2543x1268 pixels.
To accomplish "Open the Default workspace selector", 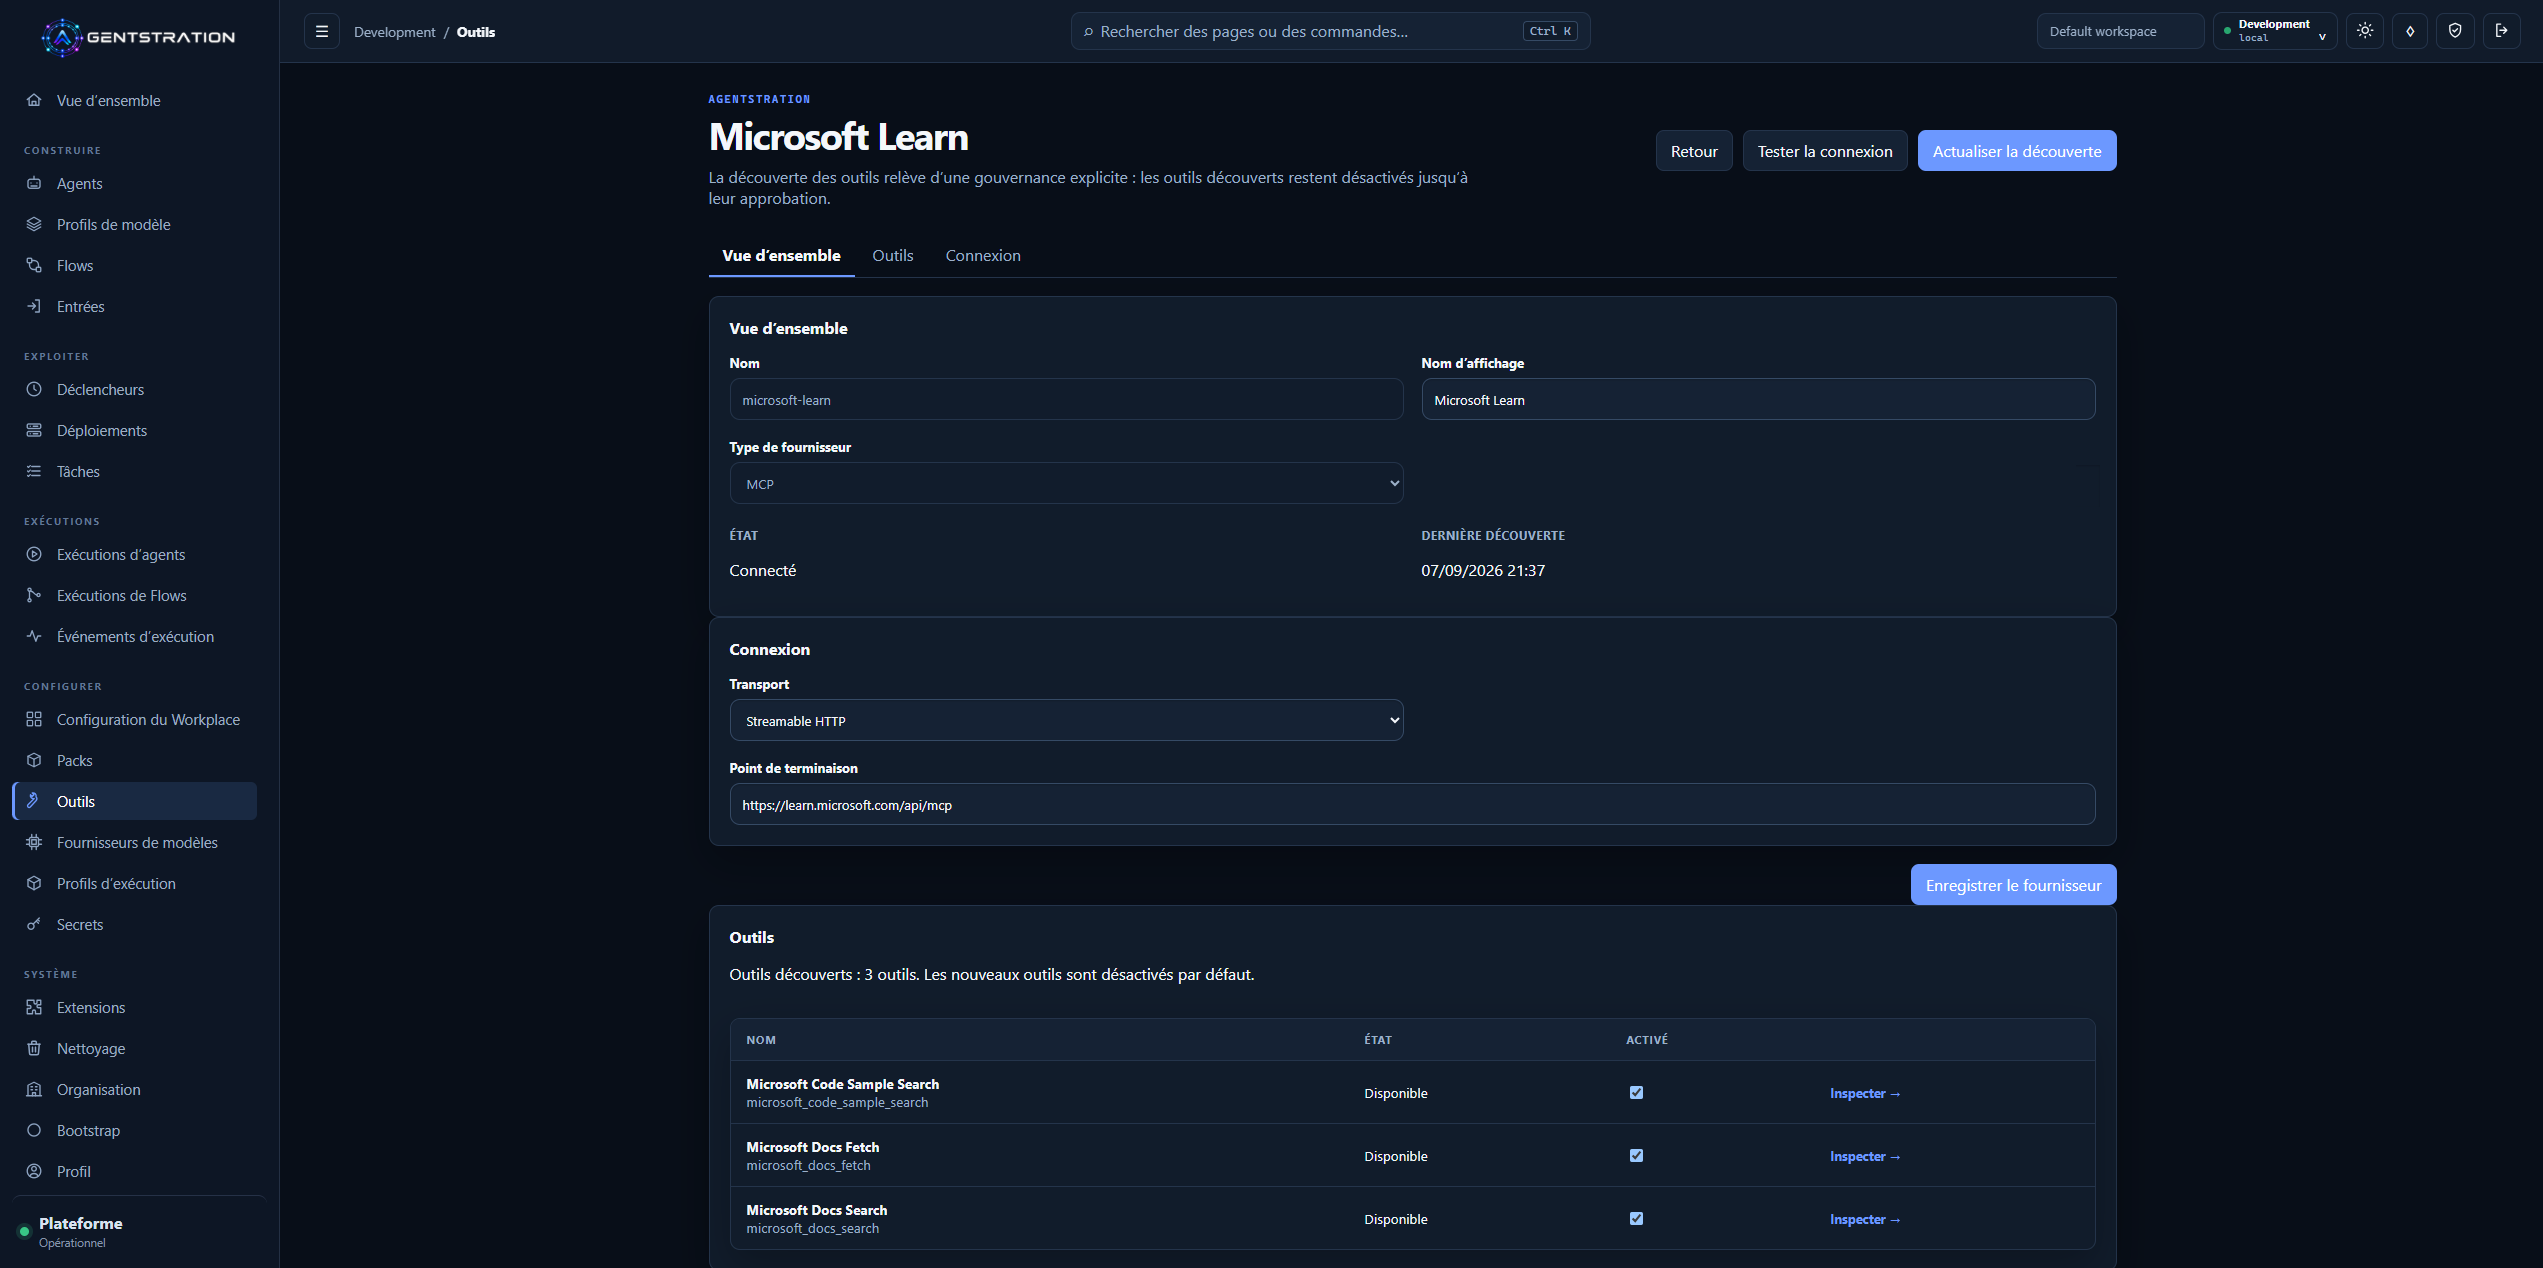I will click(x=2120, y=31).
